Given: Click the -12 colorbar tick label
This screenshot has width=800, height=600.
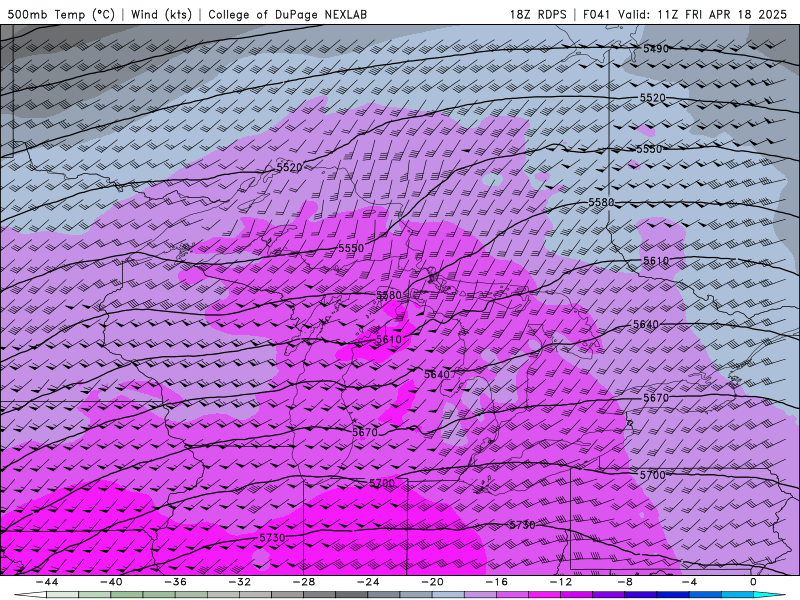Looking at the screenshot, I should 561,582.
